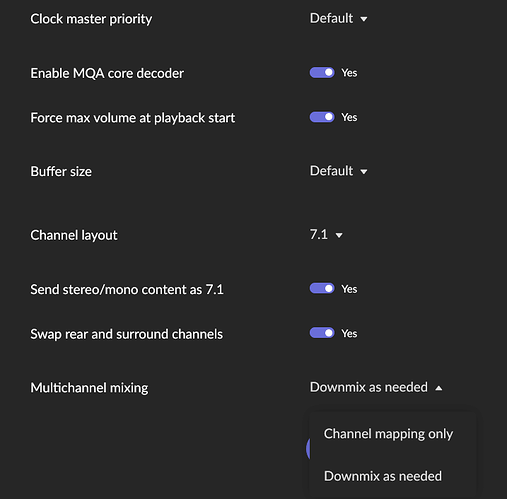Select Channel mapping only option

(x=388, y=434)
